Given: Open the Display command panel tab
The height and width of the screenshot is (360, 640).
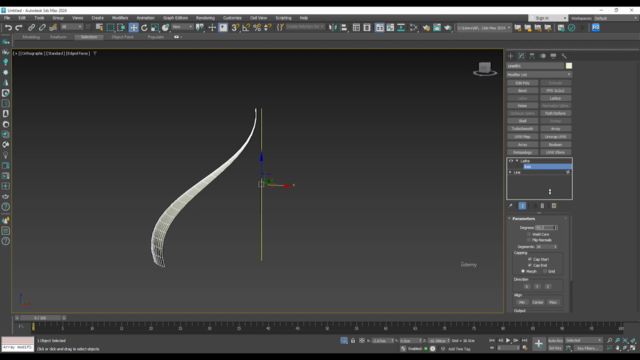Looking at the screenshot, I should (553, 56).
